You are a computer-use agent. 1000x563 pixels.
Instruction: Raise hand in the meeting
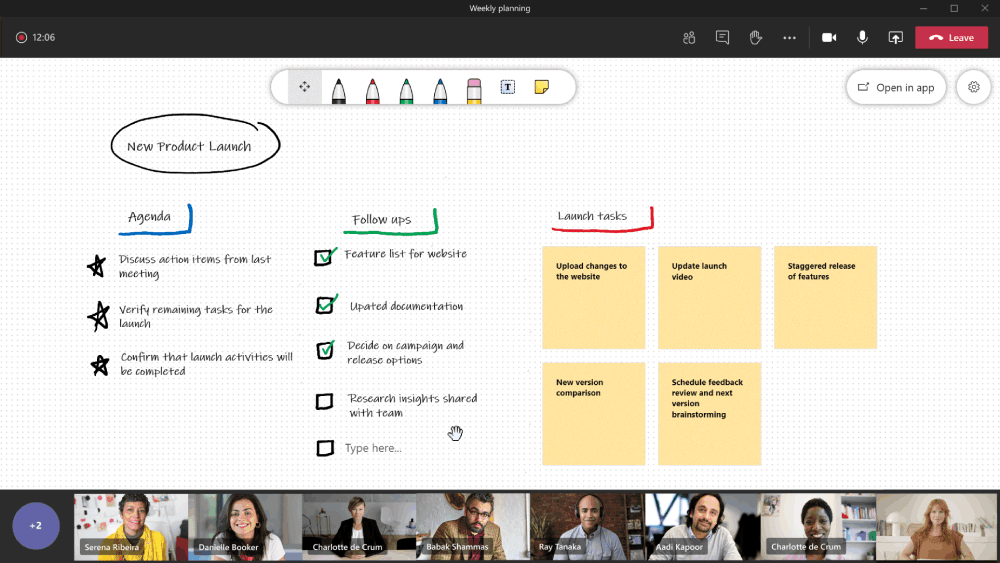tap(756, 38)
